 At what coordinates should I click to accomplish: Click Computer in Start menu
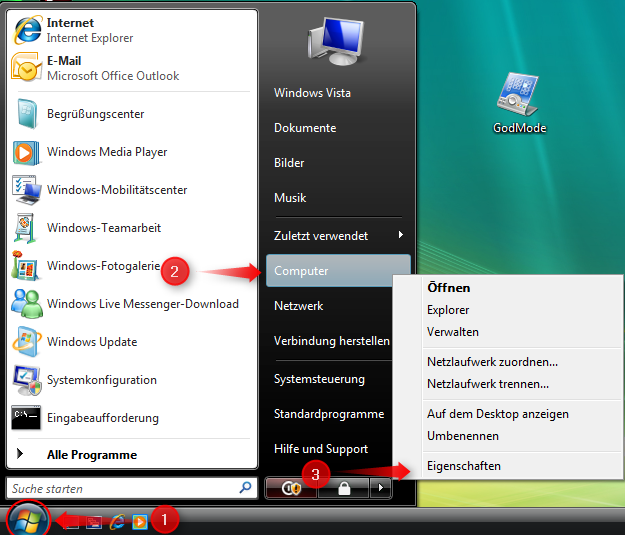[x=338, y=270]
